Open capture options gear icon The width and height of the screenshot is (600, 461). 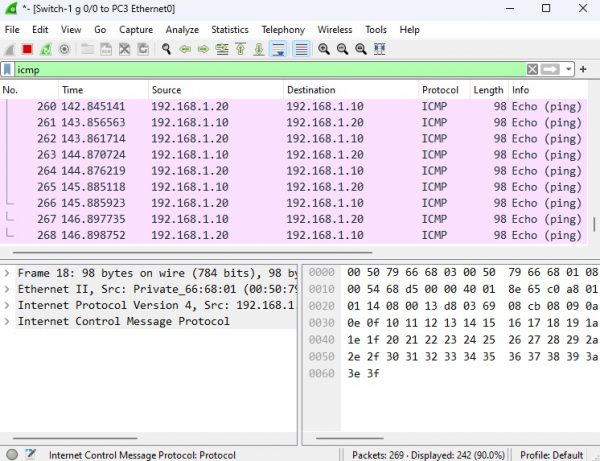point(63,49)
